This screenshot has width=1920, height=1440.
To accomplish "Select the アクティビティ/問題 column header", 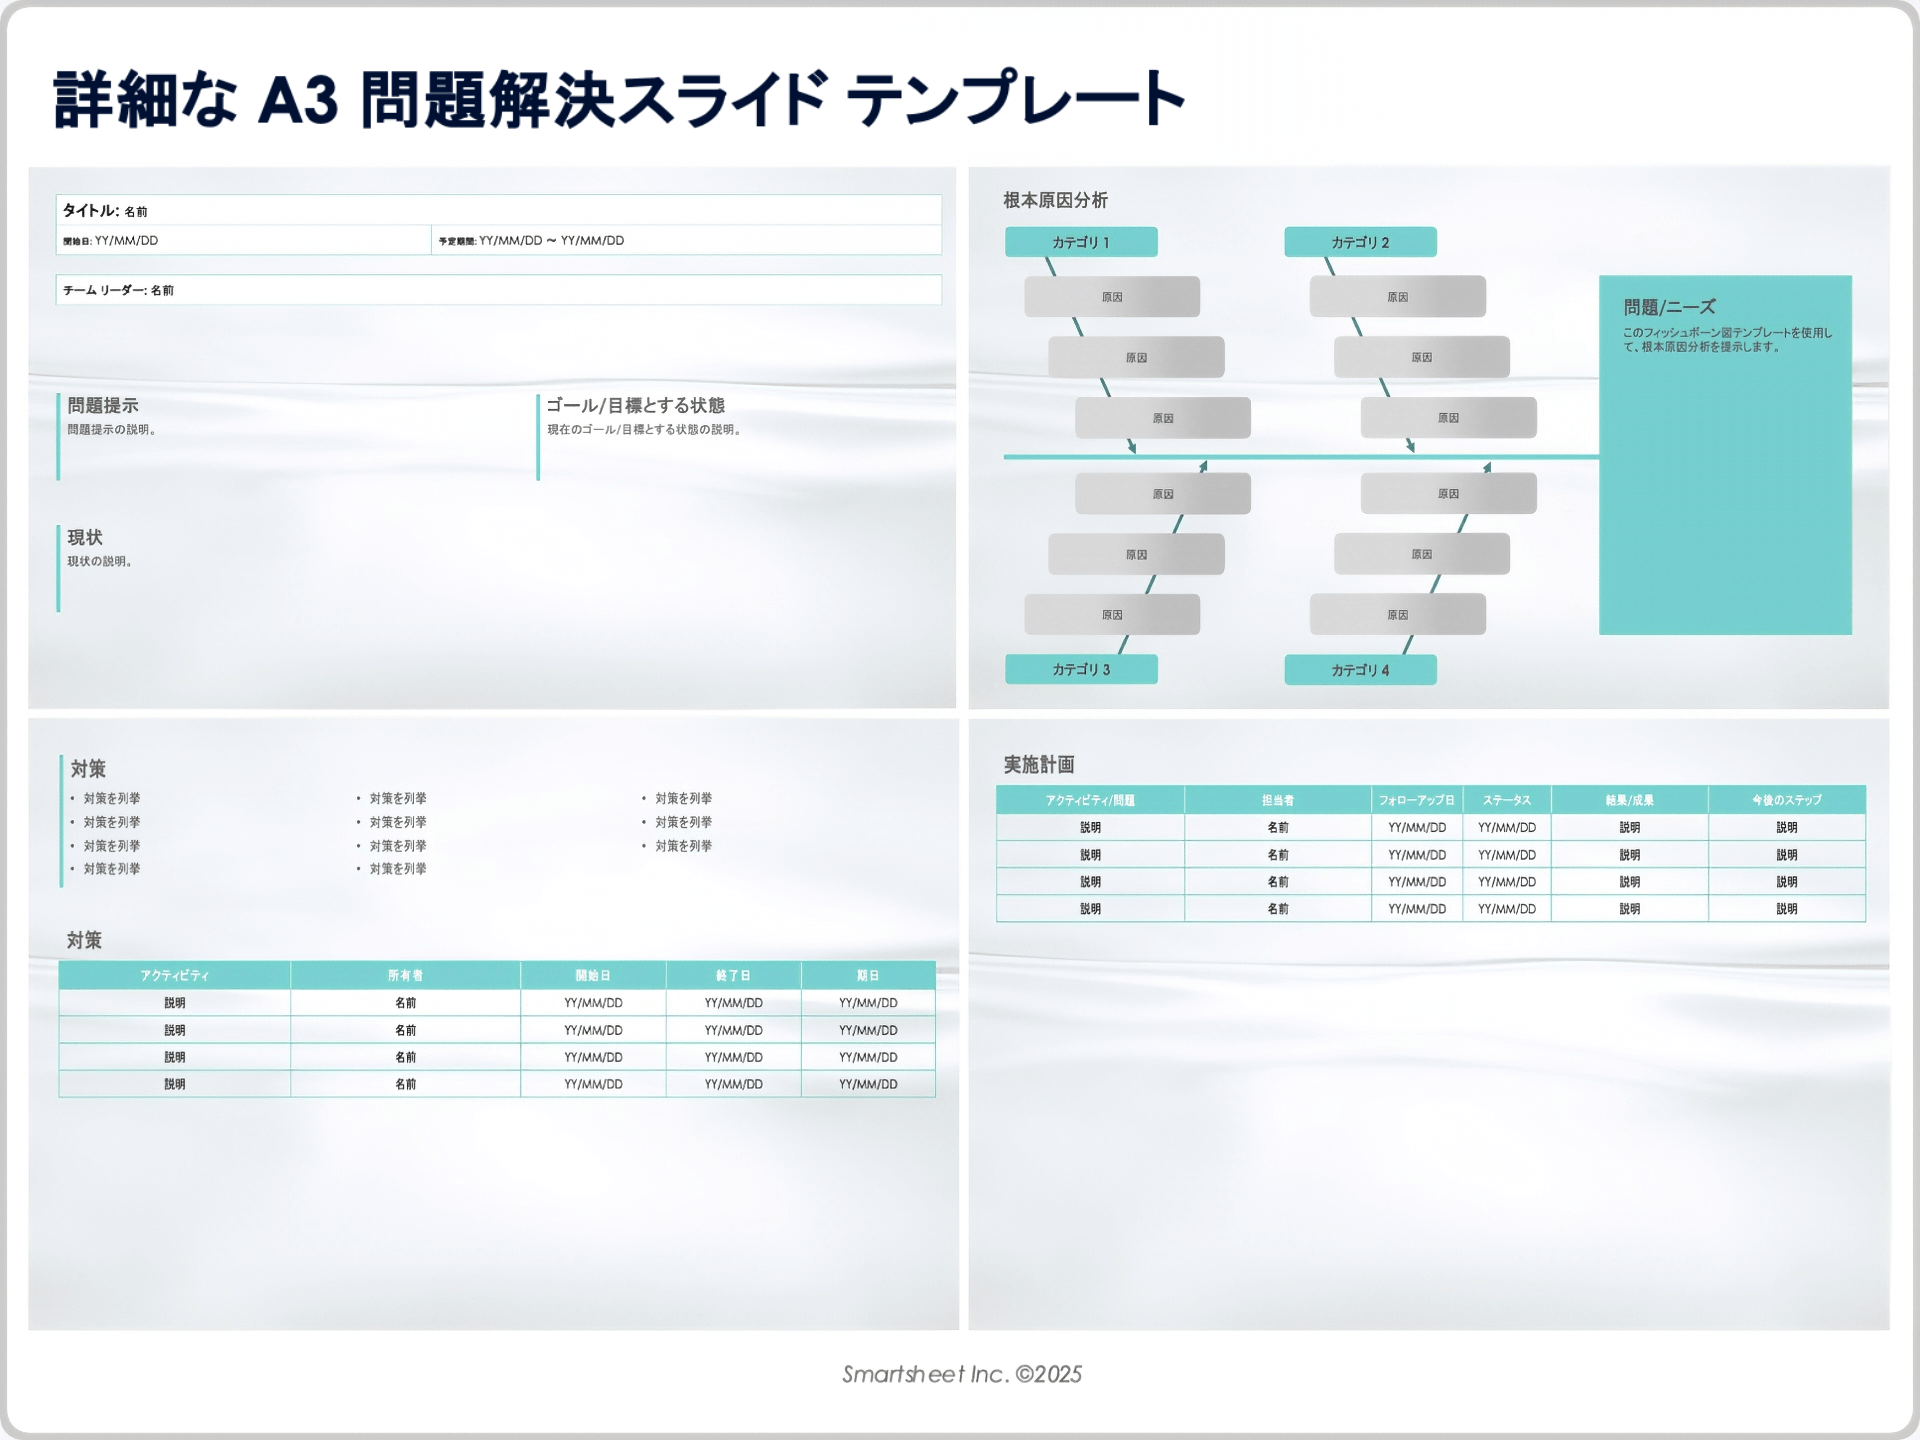I will coord(1089,800).
